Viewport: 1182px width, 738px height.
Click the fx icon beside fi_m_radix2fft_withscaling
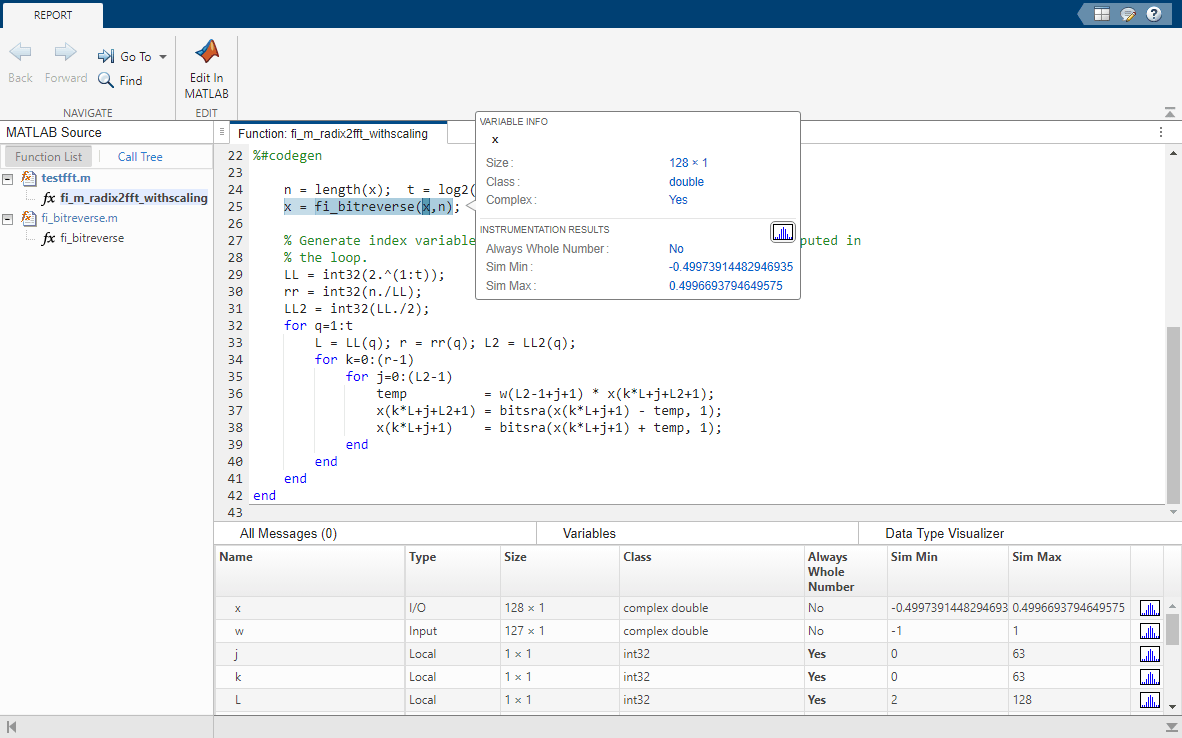48,198
